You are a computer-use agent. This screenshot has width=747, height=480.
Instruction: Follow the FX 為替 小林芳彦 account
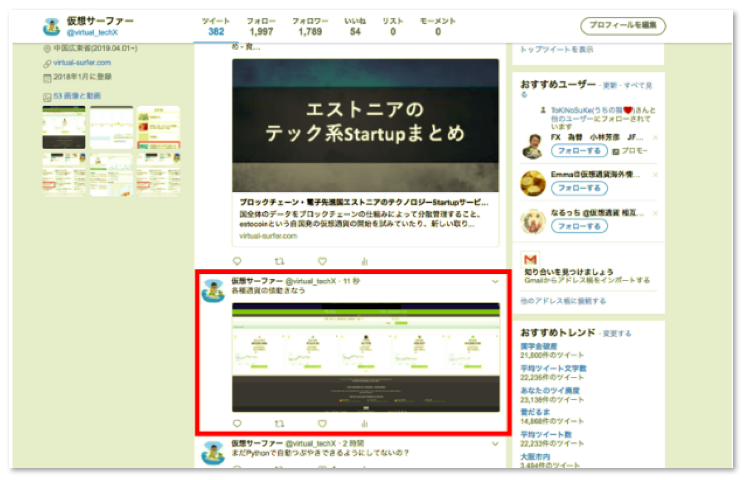pyautogui.click(x=579, y=151)
